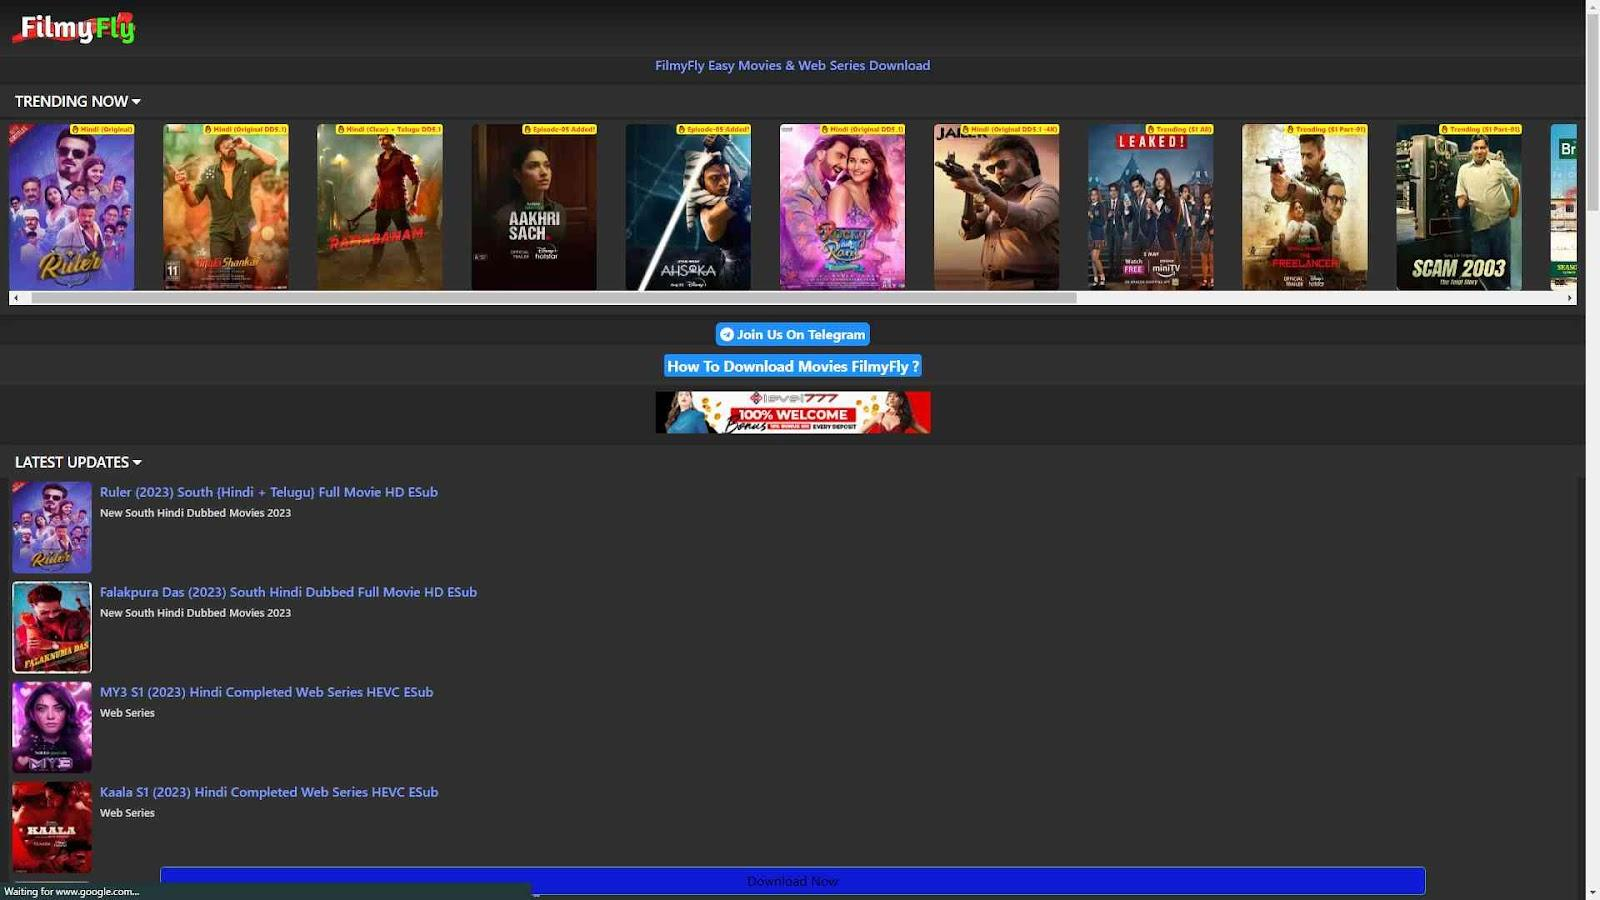The height and width of the screenshot is (900, 1600).
Task: Open The Freelancer trending poster
Action: coord(1305,207)
